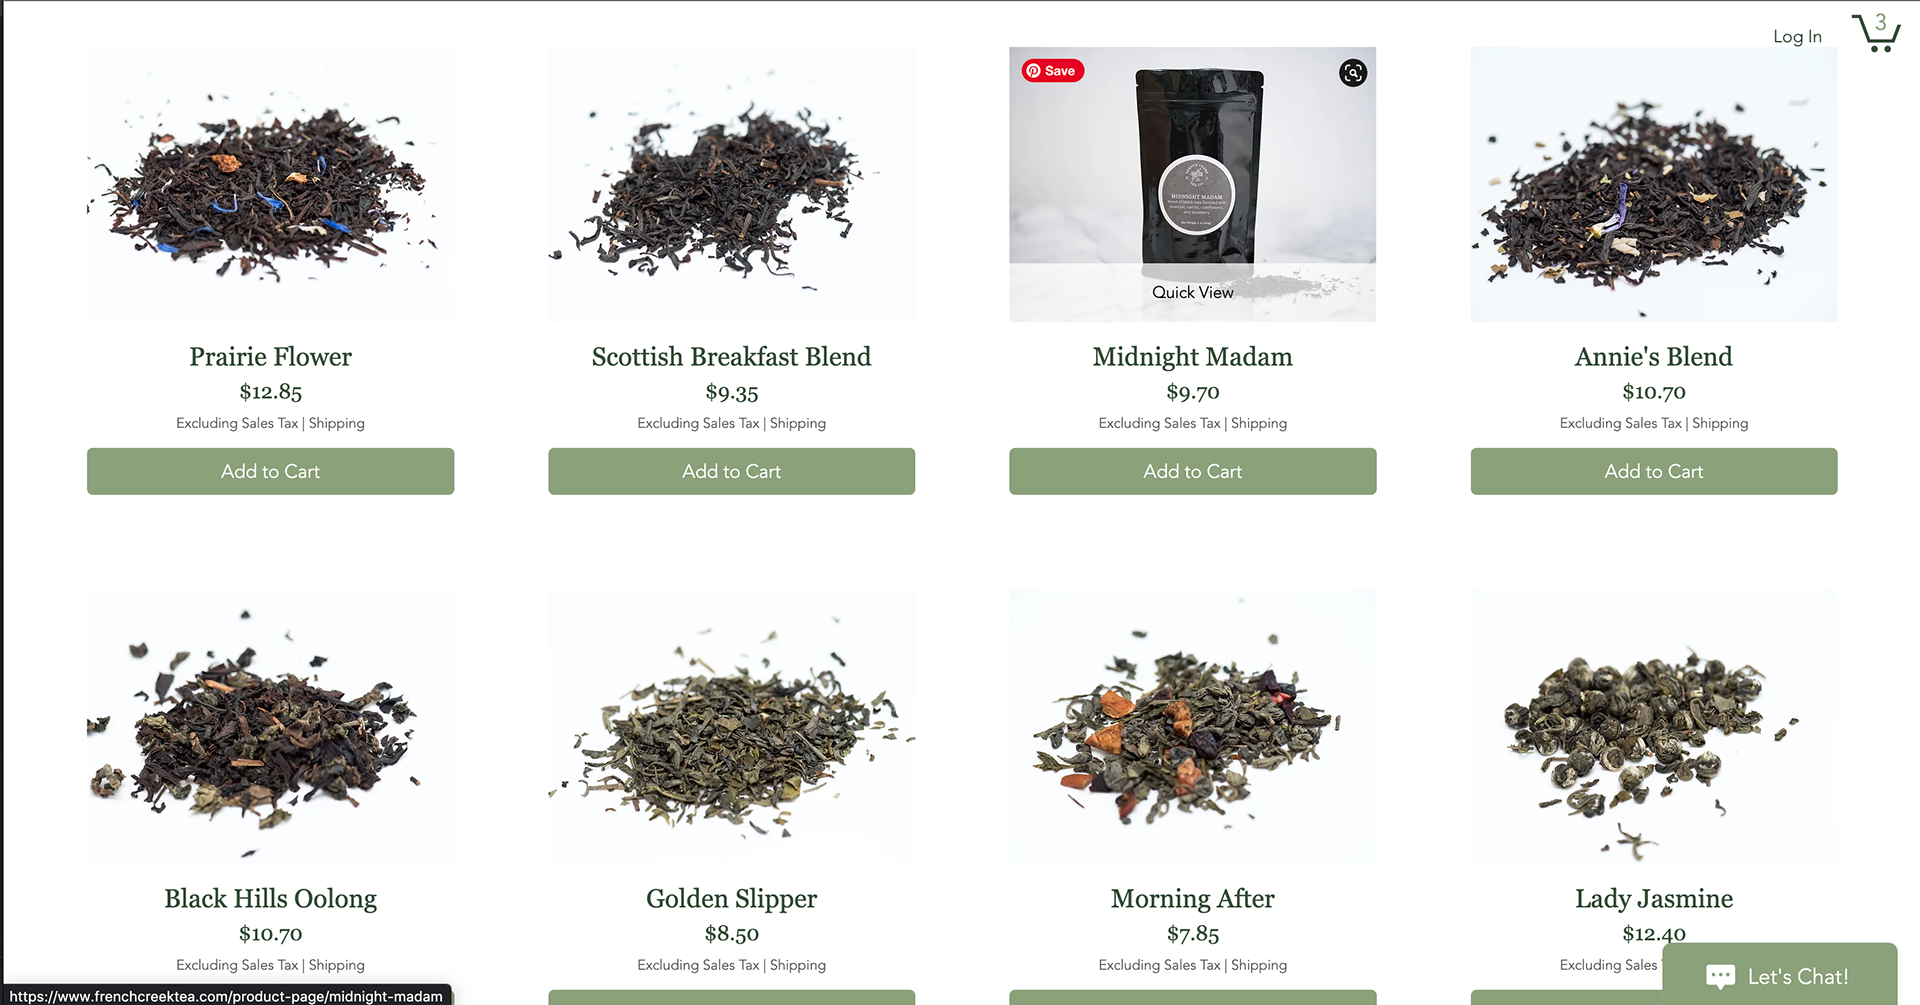Open the Black Hills Oolong tea image
Viewport: 1920px width, 1005px height.
pos(270,726)
